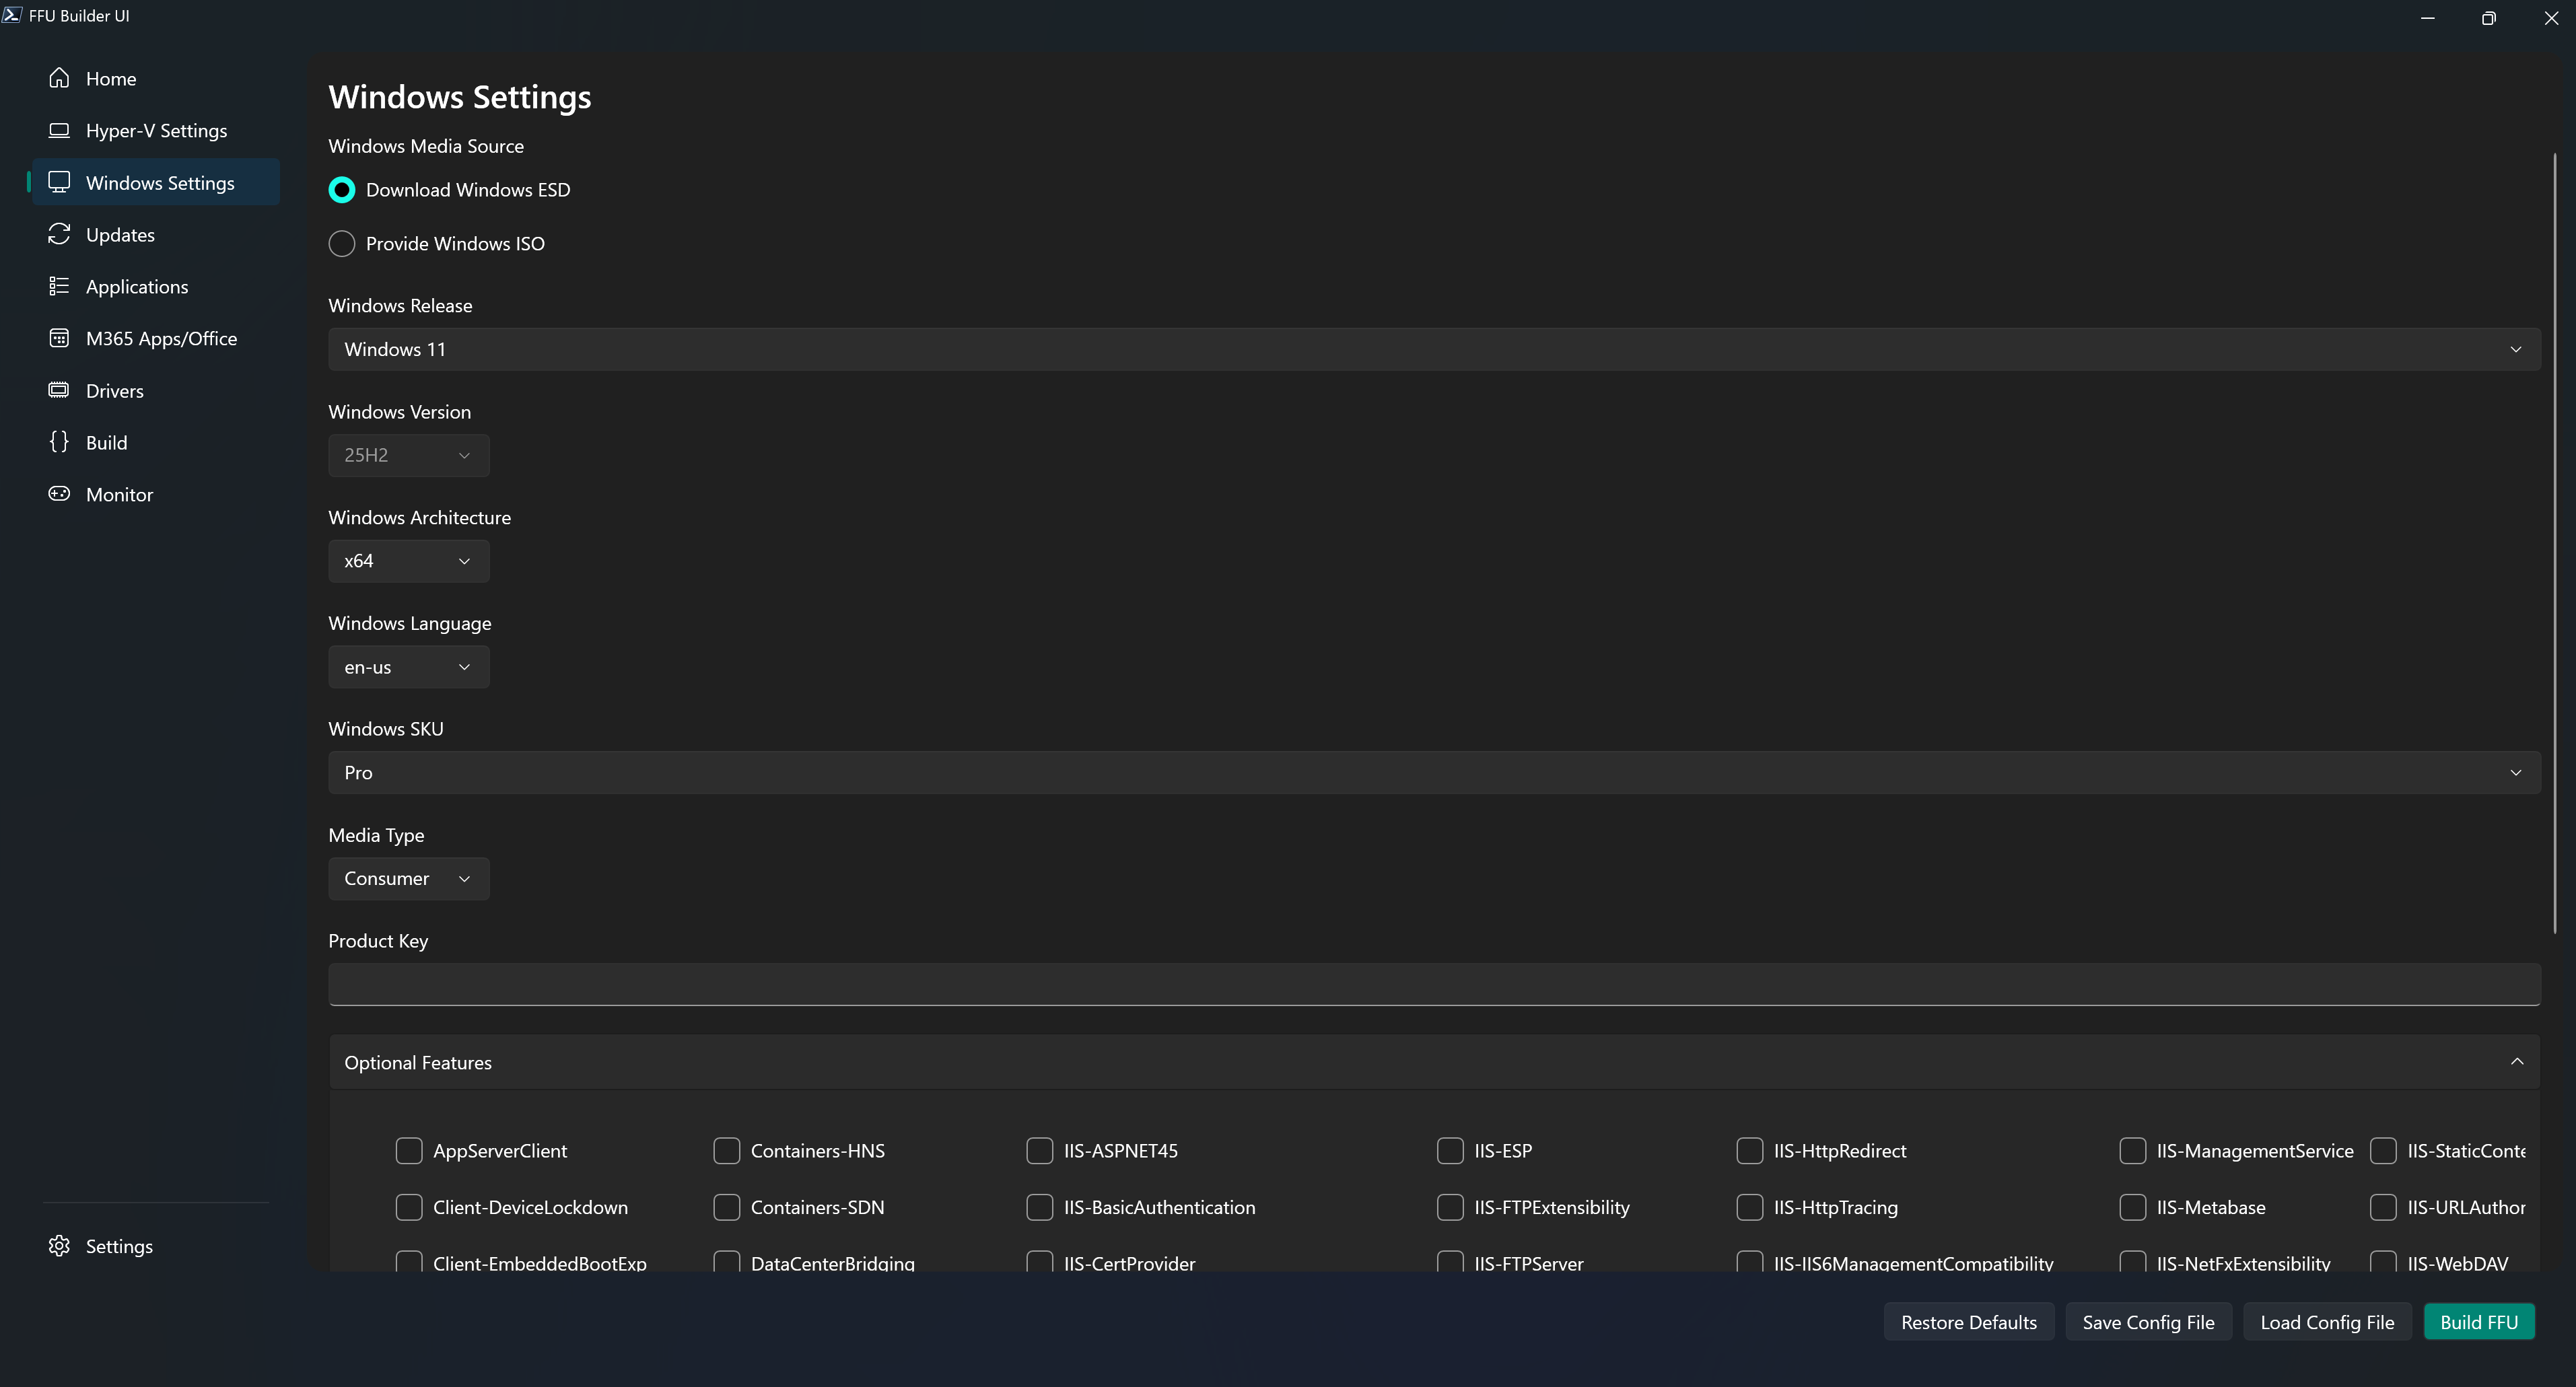
Task: Click the Build curly braces icon
Action: click(x=59, y=442)
